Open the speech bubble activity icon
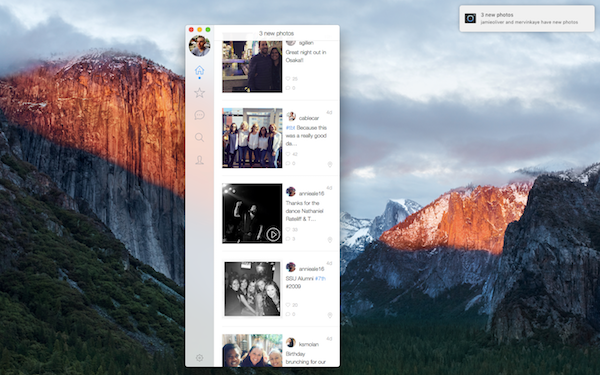The height and width of the screenshot is (375, 600). [x=199, y=115]
